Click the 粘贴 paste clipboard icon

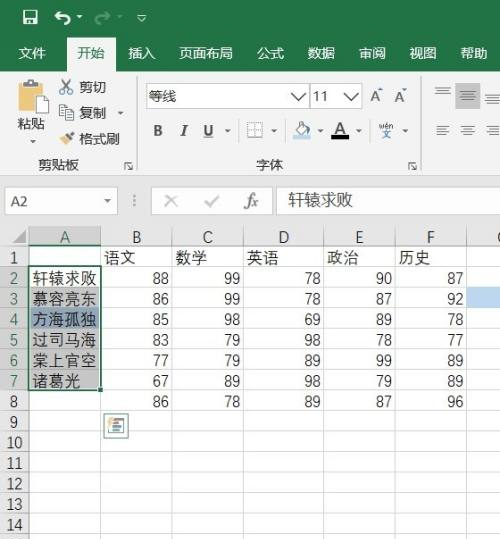[x=33, y=96]
